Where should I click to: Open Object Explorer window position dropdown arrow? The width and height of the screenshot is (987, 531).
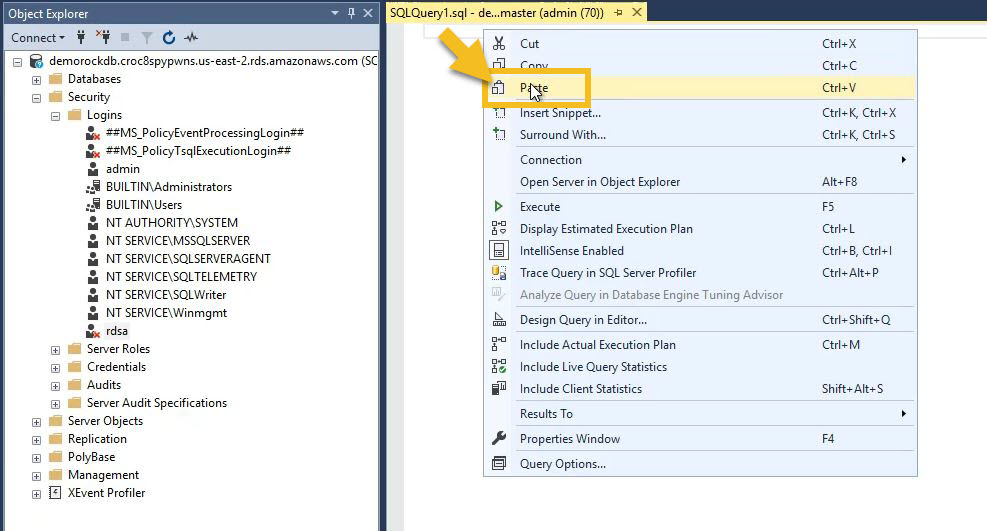tap(335, 13)
